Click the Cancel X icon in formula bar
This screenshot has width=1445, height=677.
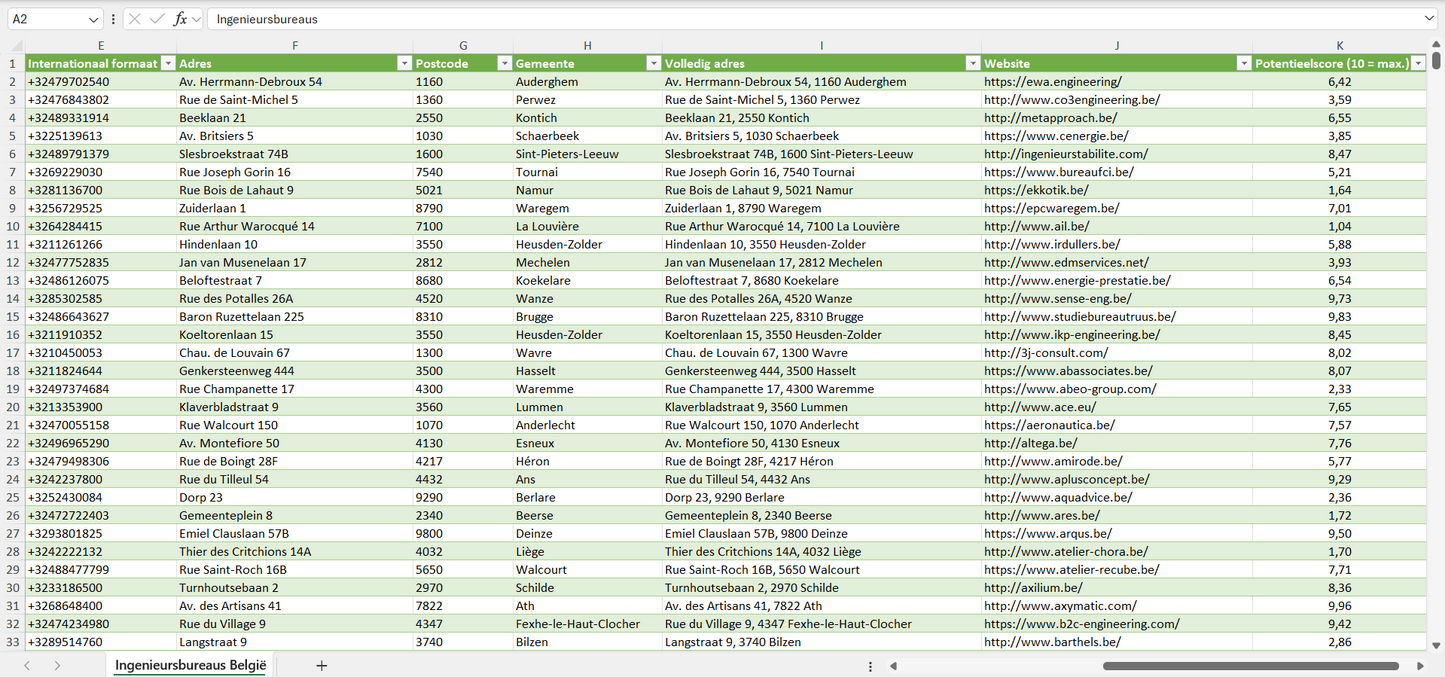(x=135, y=19)
